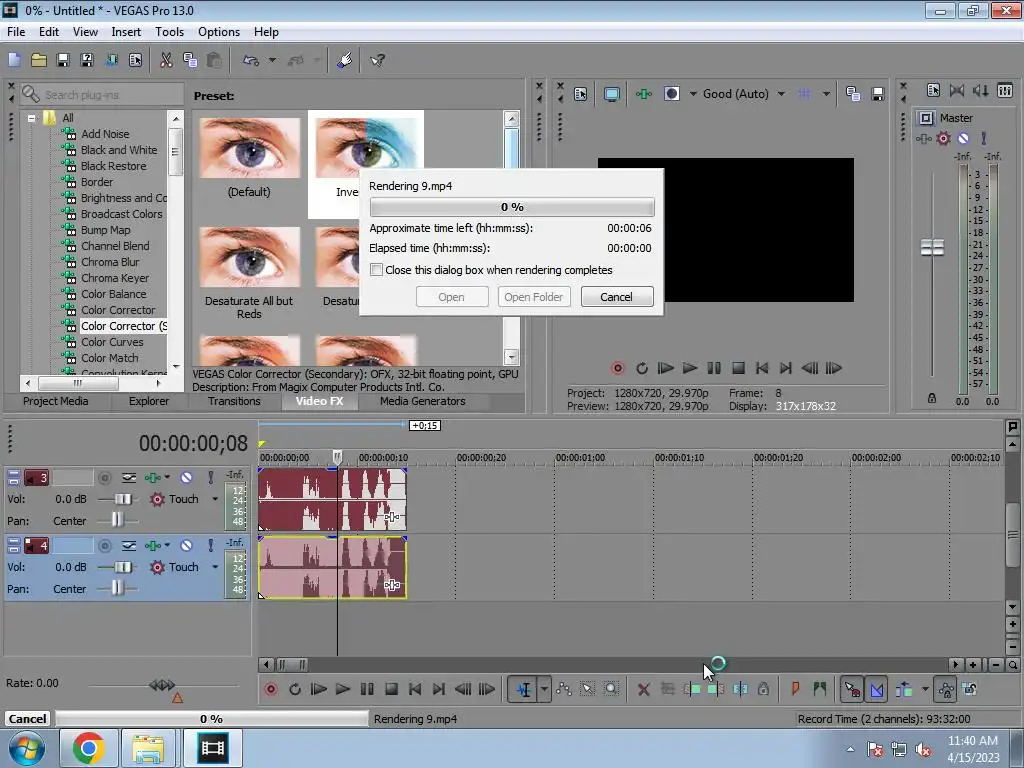The width and height of the screenshot is (1024, 768).
Task: Save the project via floppy disk icon
Action: [x=63, y=60]
